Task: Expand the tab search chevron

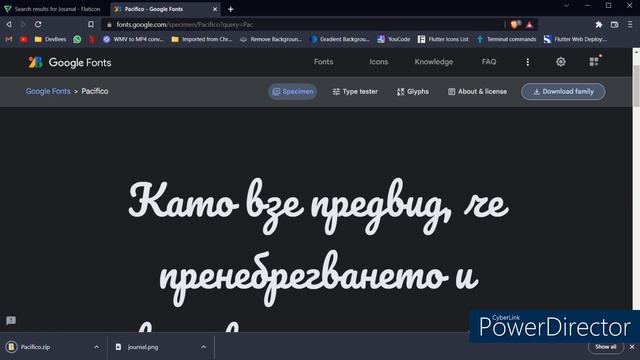Action: coord(566,5)
